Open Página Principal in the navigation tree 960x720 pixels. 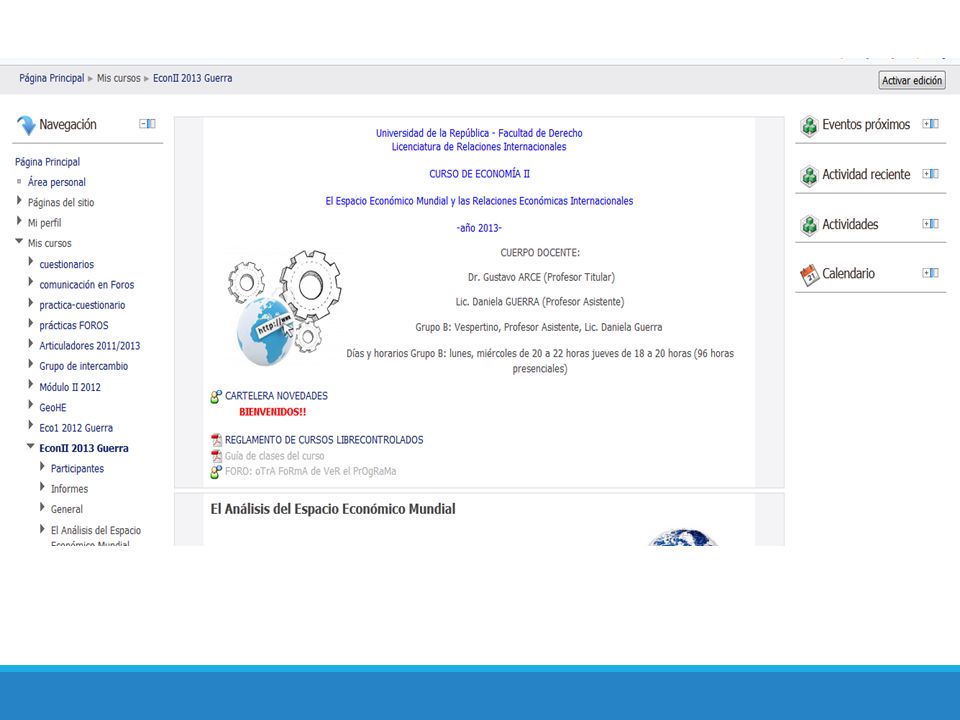click(47, 162)
